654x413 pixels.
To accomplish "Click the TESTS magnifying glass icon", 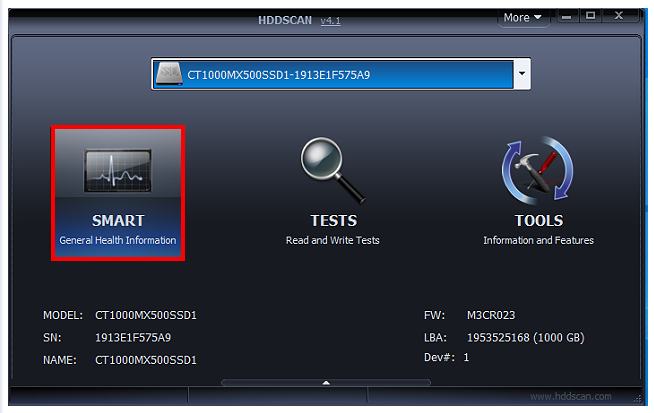I will tap(333, 170).
